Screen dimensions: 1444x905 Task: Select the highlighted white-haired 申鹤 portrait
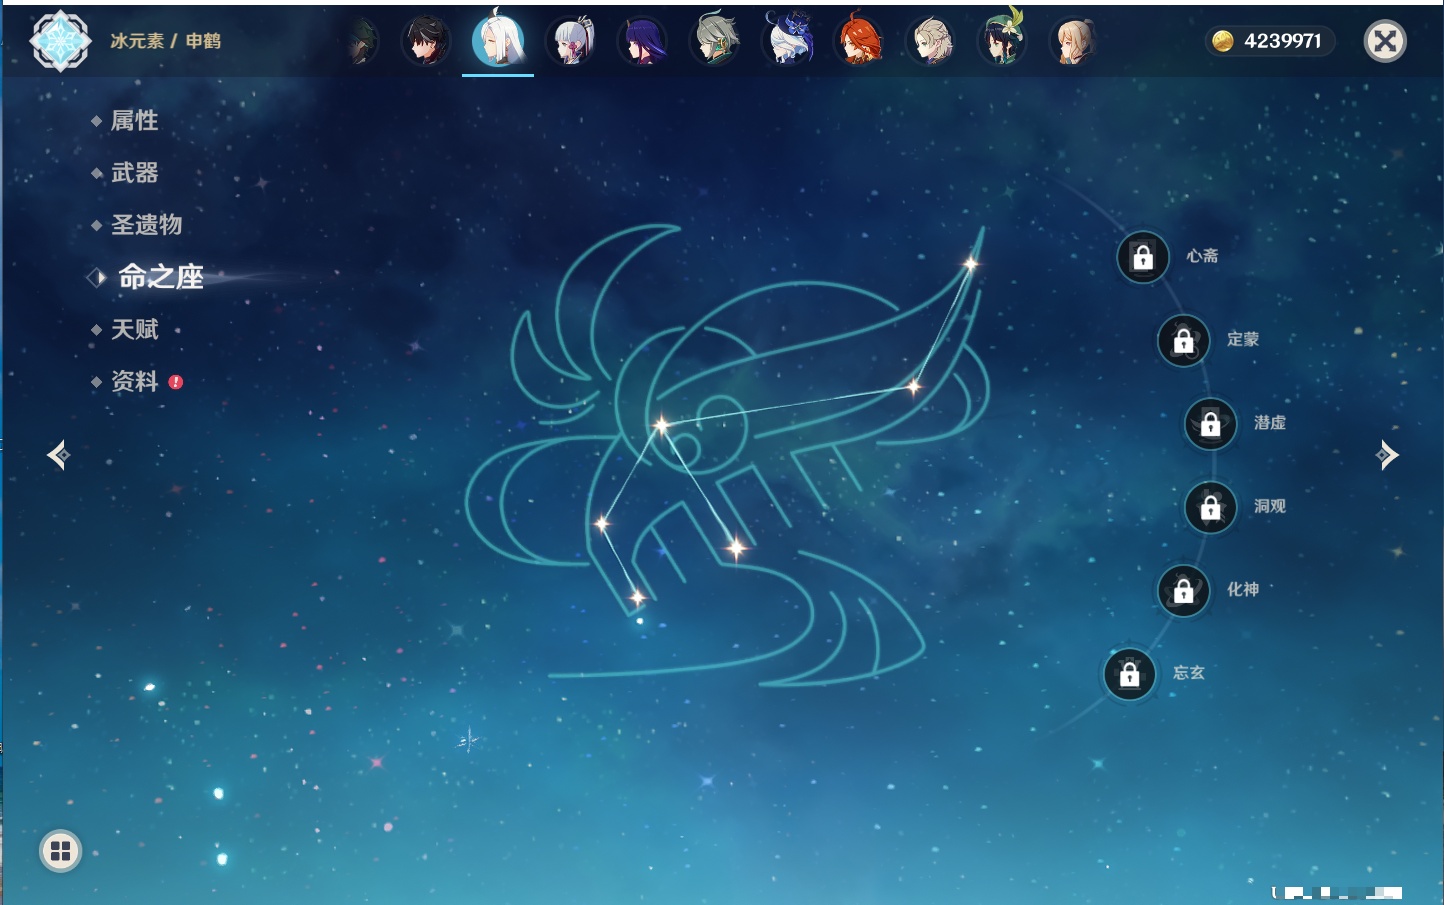498,40
